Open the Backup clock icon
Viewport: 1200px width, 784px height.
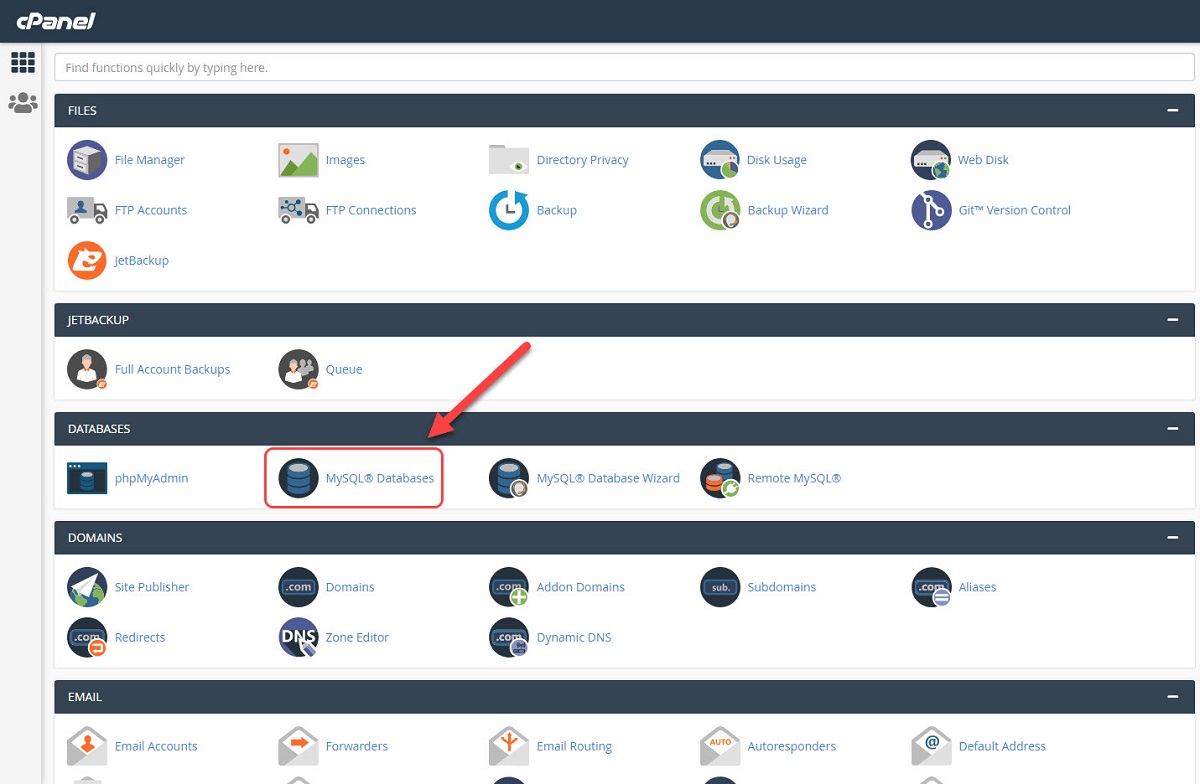[509, 210]
